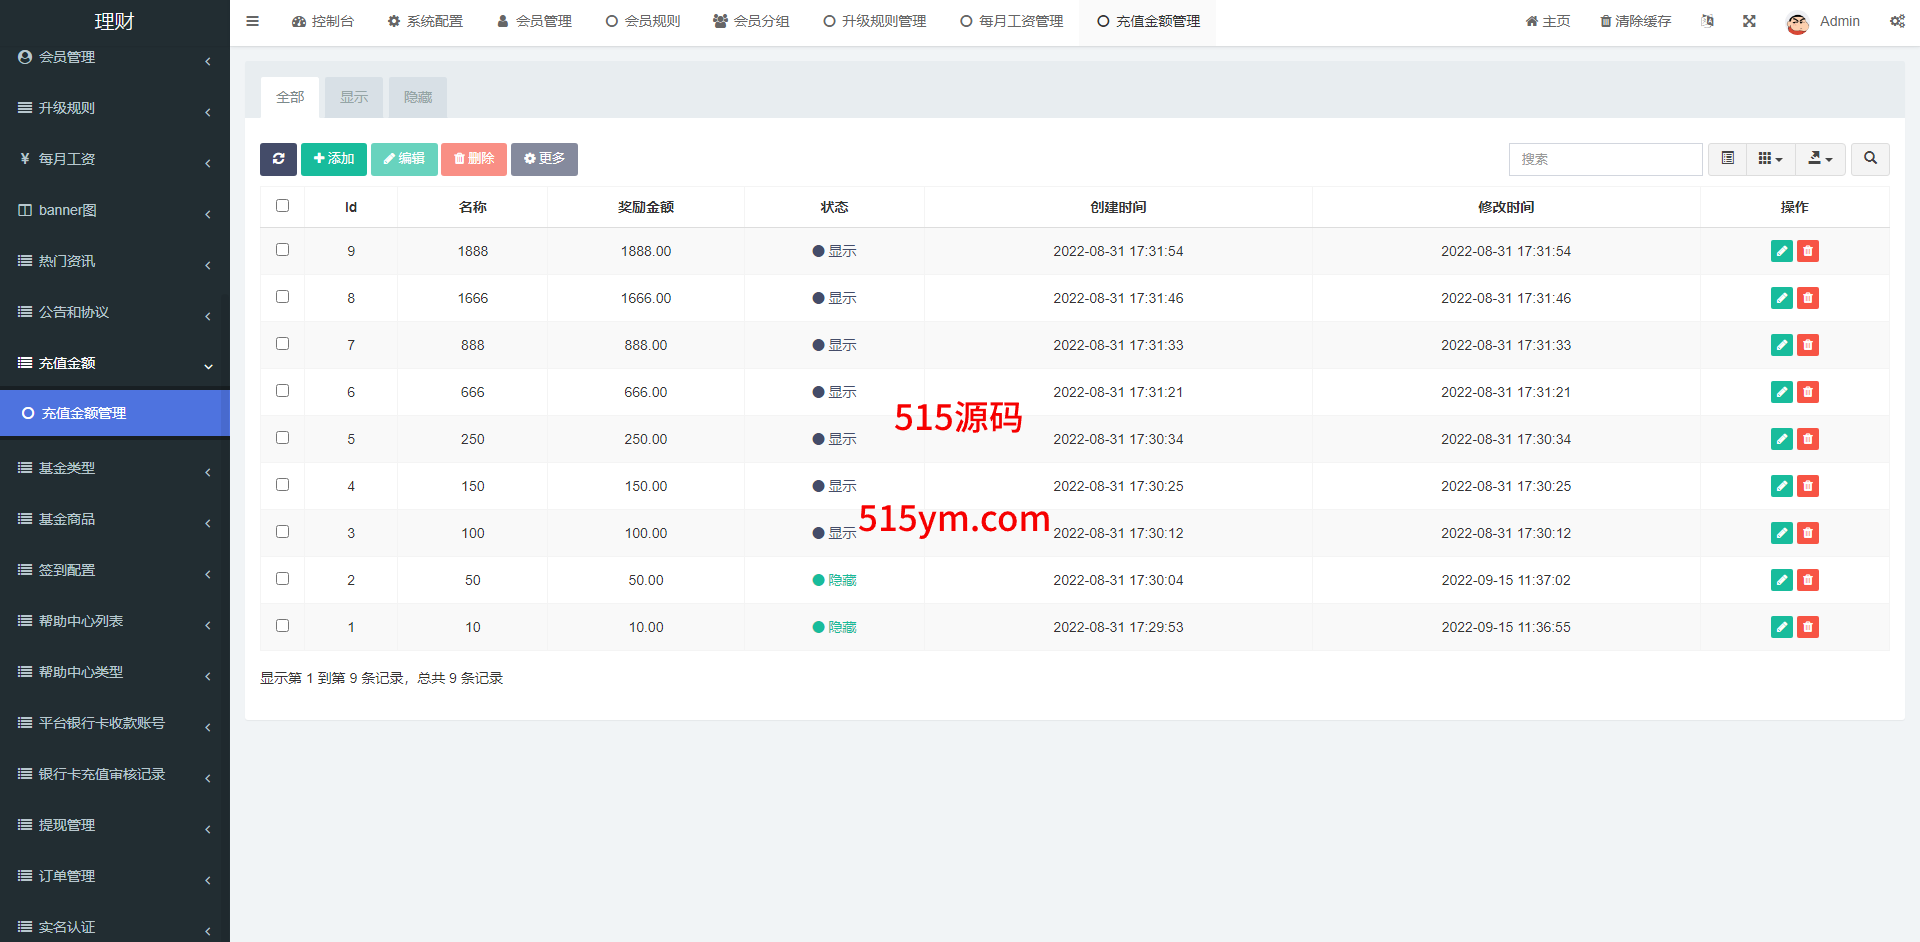
Task: Open the 会员规则 top navigation tab
Action: point(643,21)
